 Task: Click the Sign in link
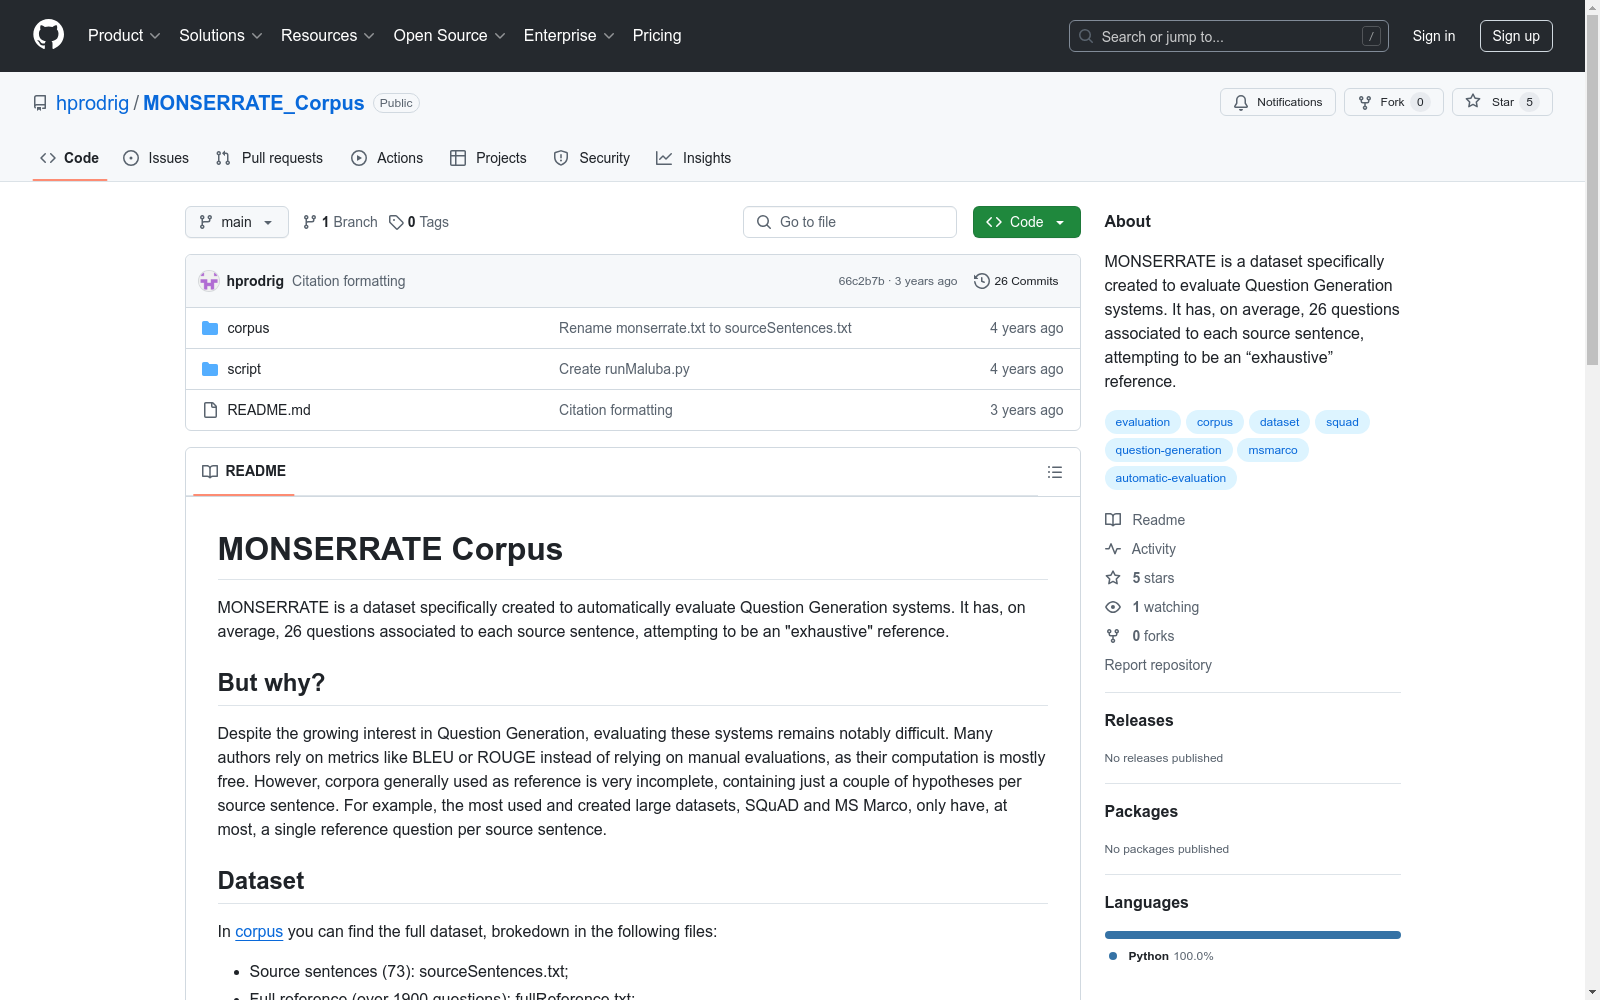(1434, 36)
